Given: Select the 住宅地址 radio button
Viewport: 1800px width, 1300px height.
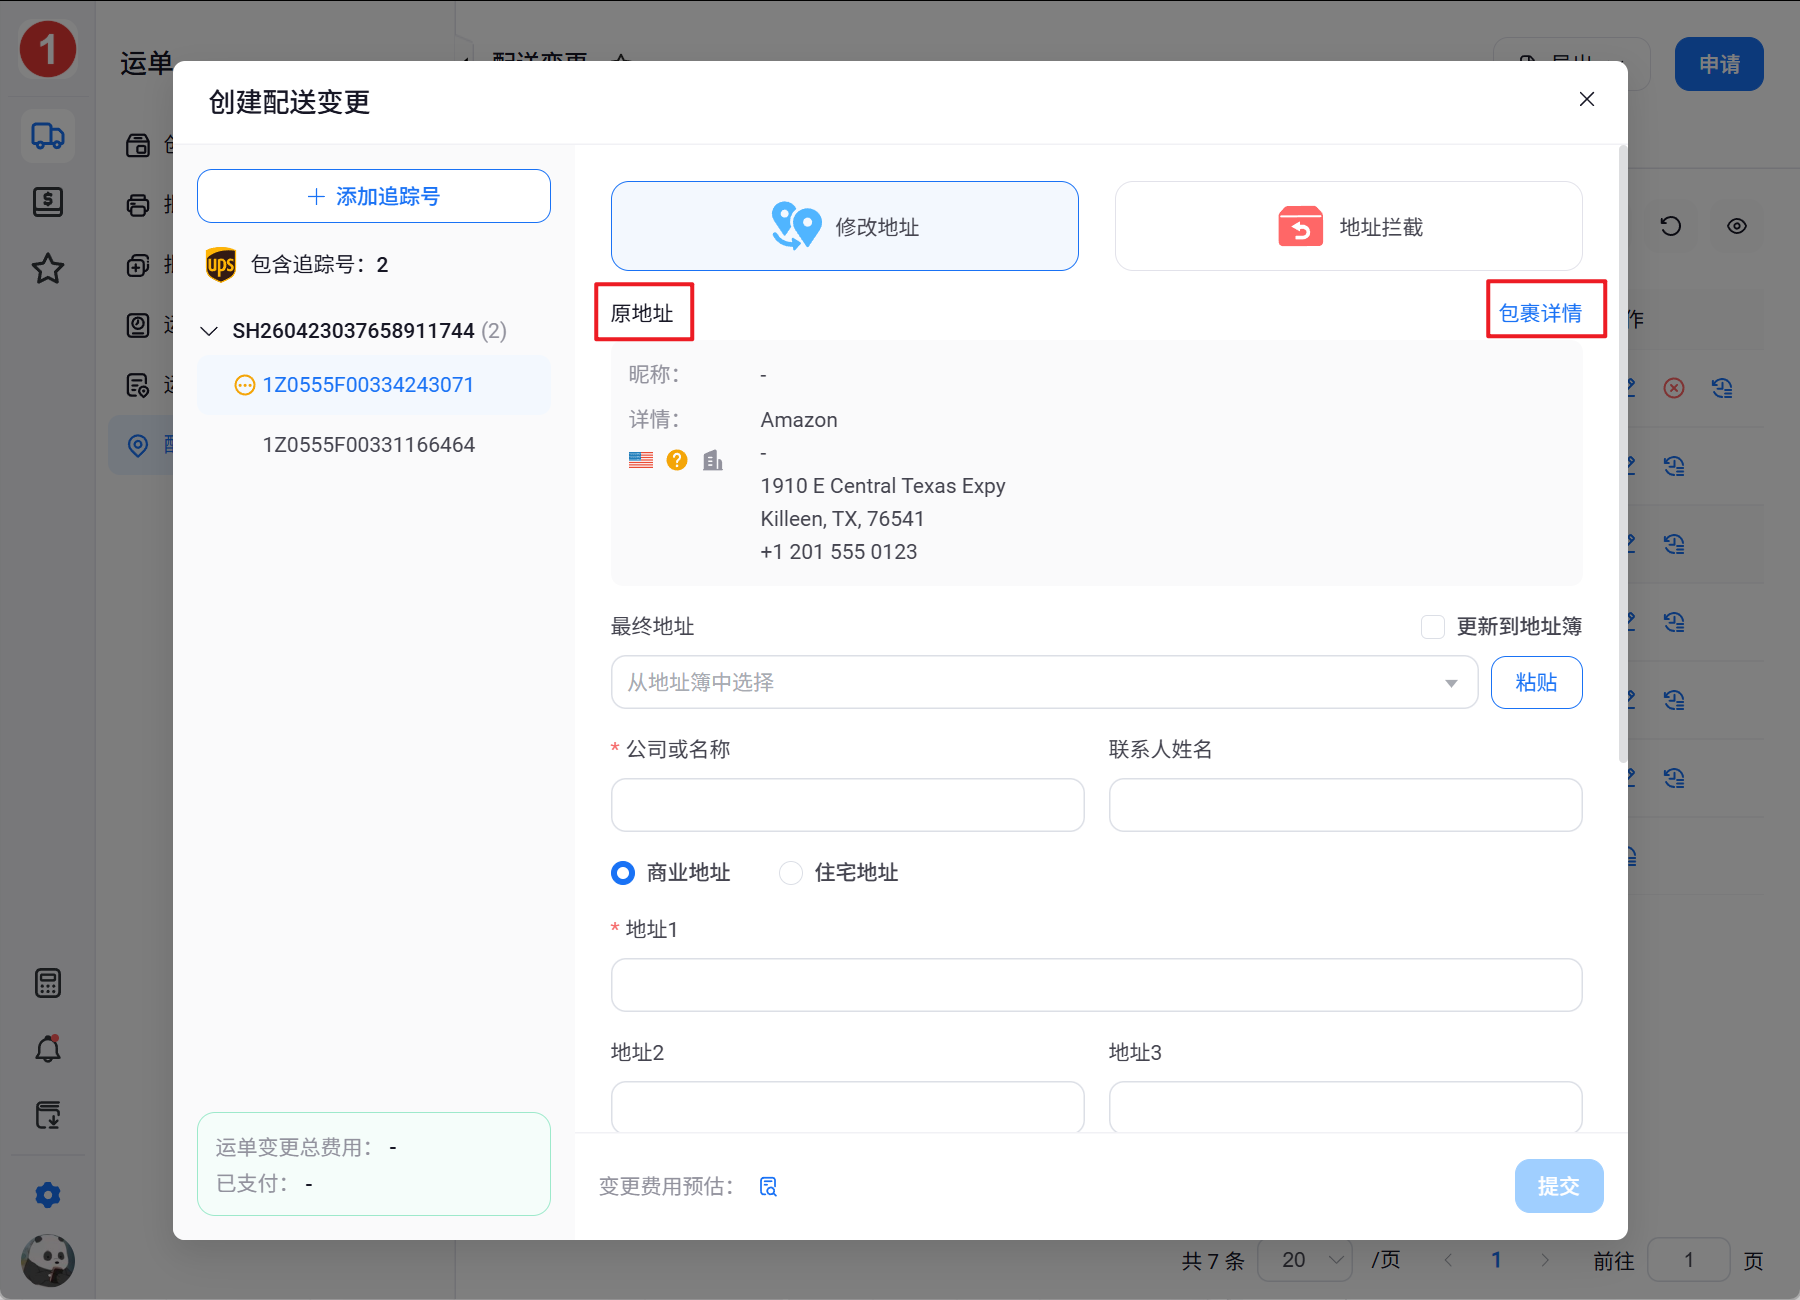Looking at the screenshot, I should tap(791, 873).
